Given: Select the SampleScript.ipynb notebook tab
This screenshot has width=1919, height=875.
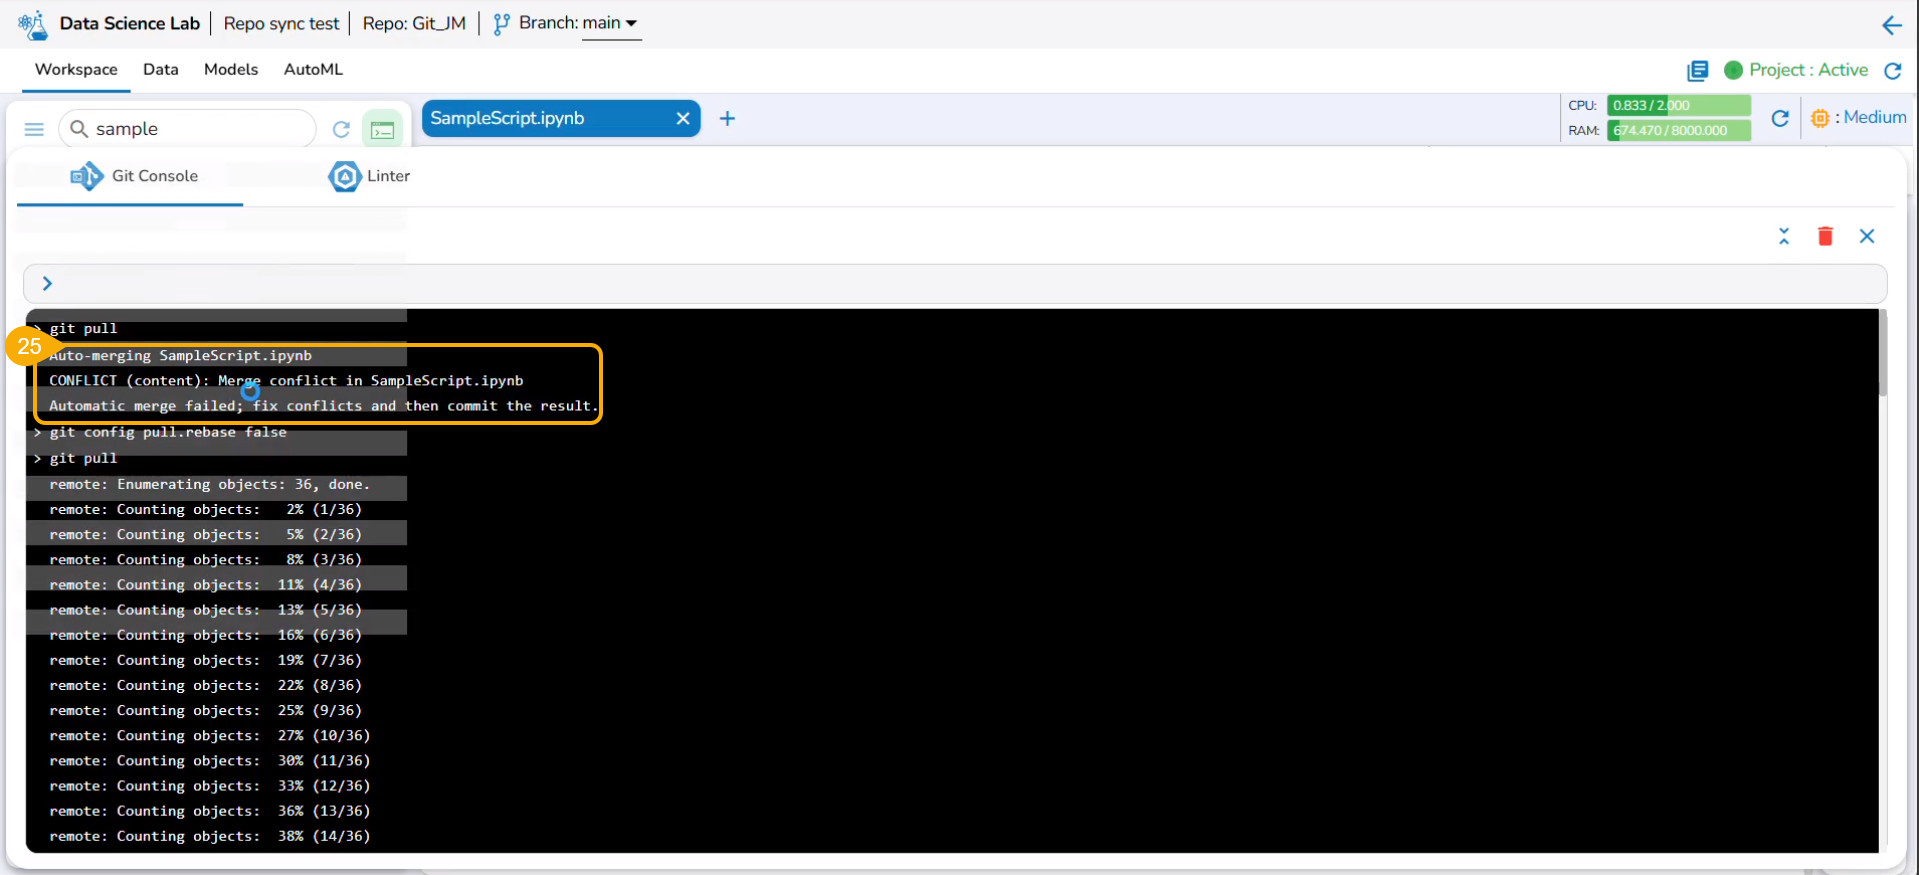Looking at the screenshot, I should (560, 118).
